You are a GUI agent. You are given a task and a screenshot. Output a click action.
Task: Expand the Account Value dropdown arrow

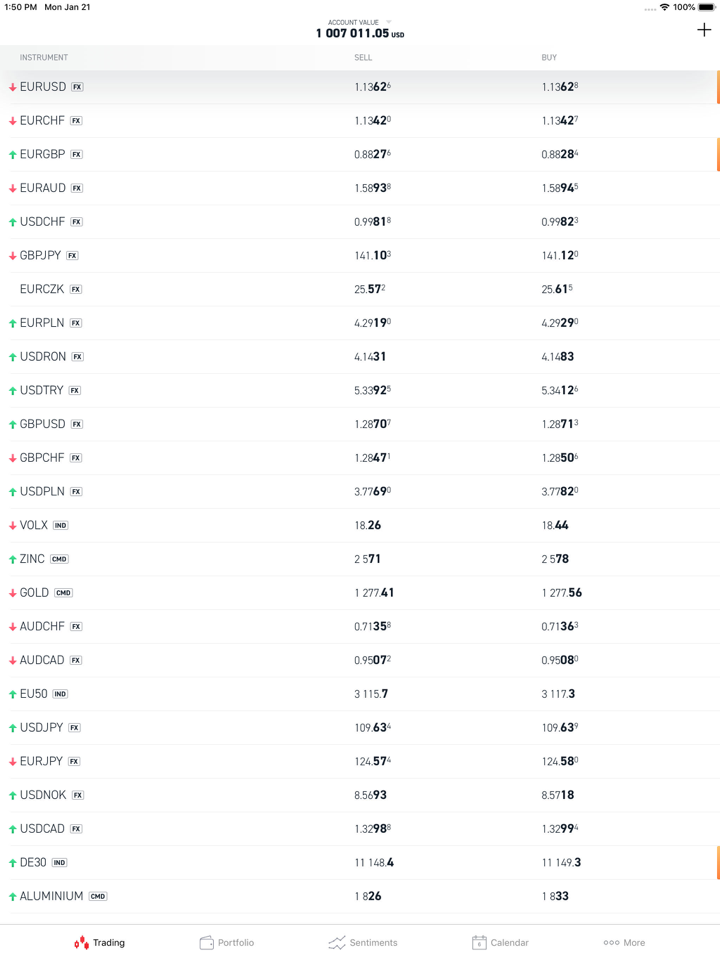click(389, 22)
